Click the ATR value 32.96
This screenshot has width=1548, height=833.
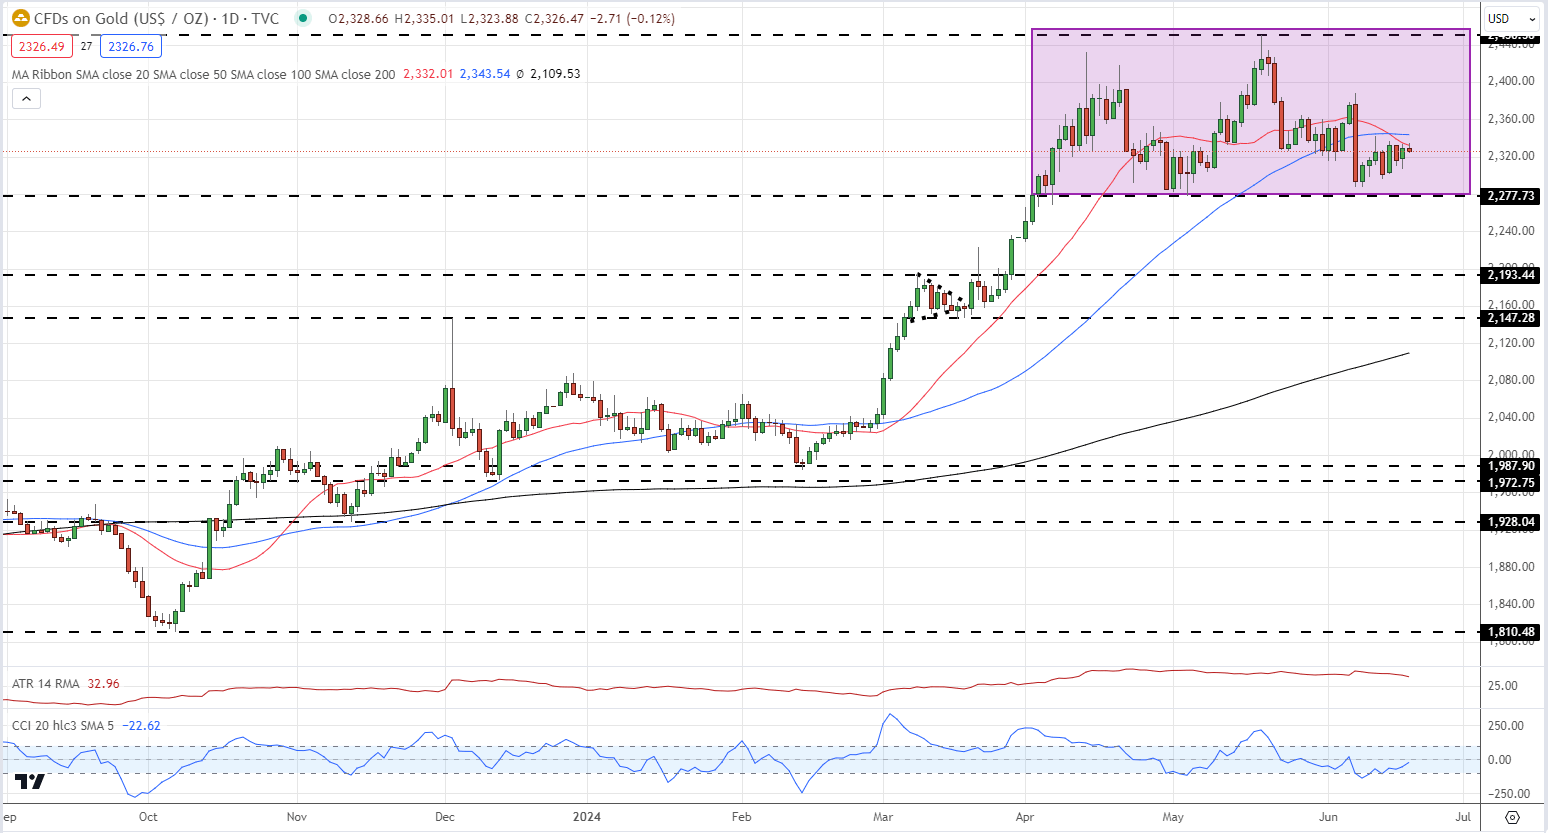pyautogui.click(x=104, y=684)
